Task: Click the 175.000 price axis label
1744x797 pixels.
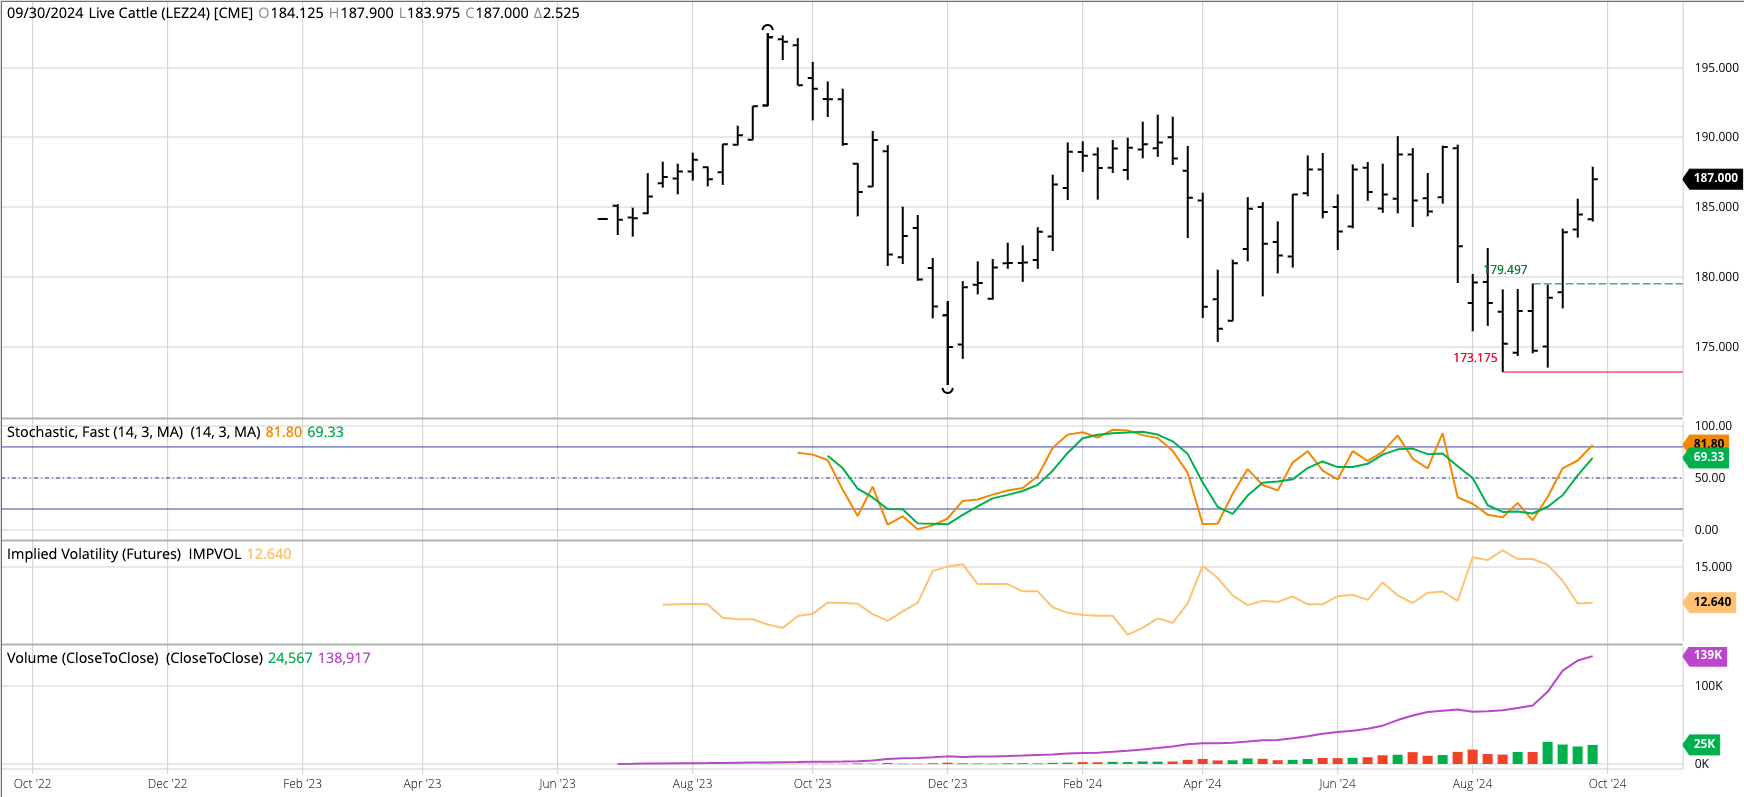Action: [x=1716, y=347]
